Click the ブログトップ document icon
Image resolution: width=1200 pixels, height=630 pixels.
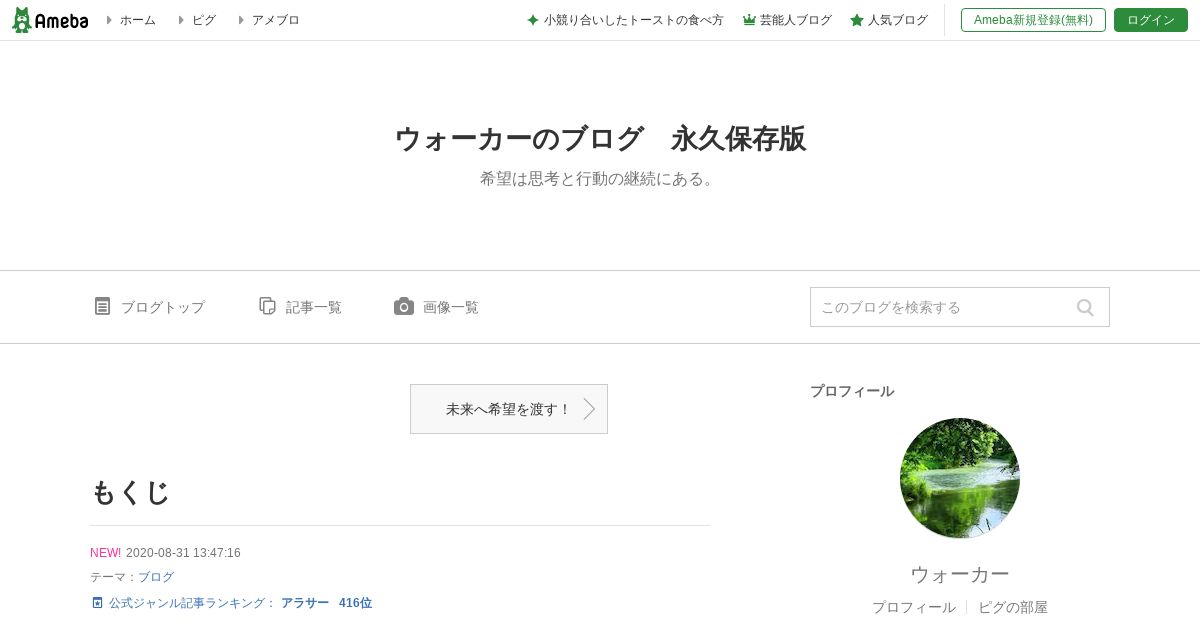point(102,306)
